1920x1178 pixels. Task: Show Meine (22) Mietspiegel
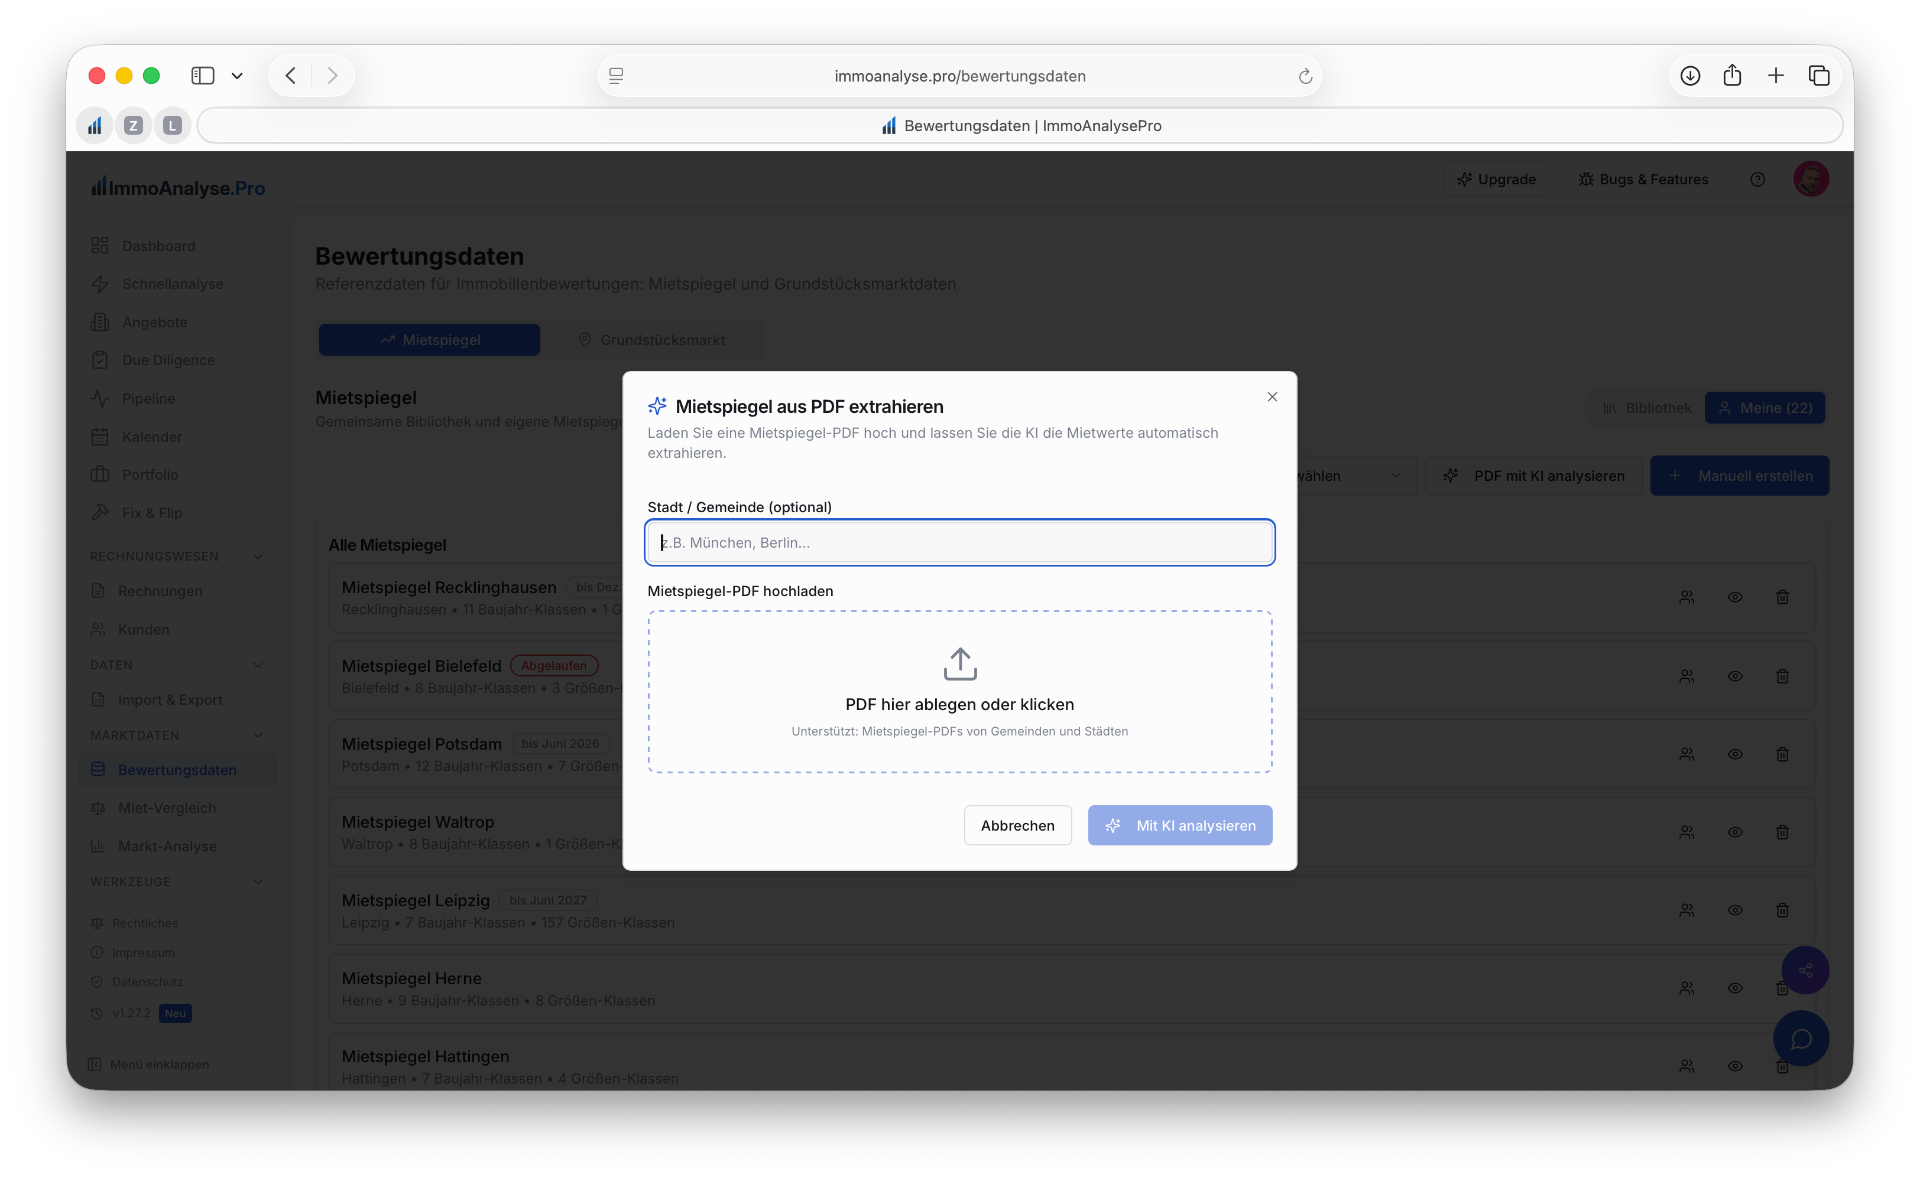(x=1765, y=408)
